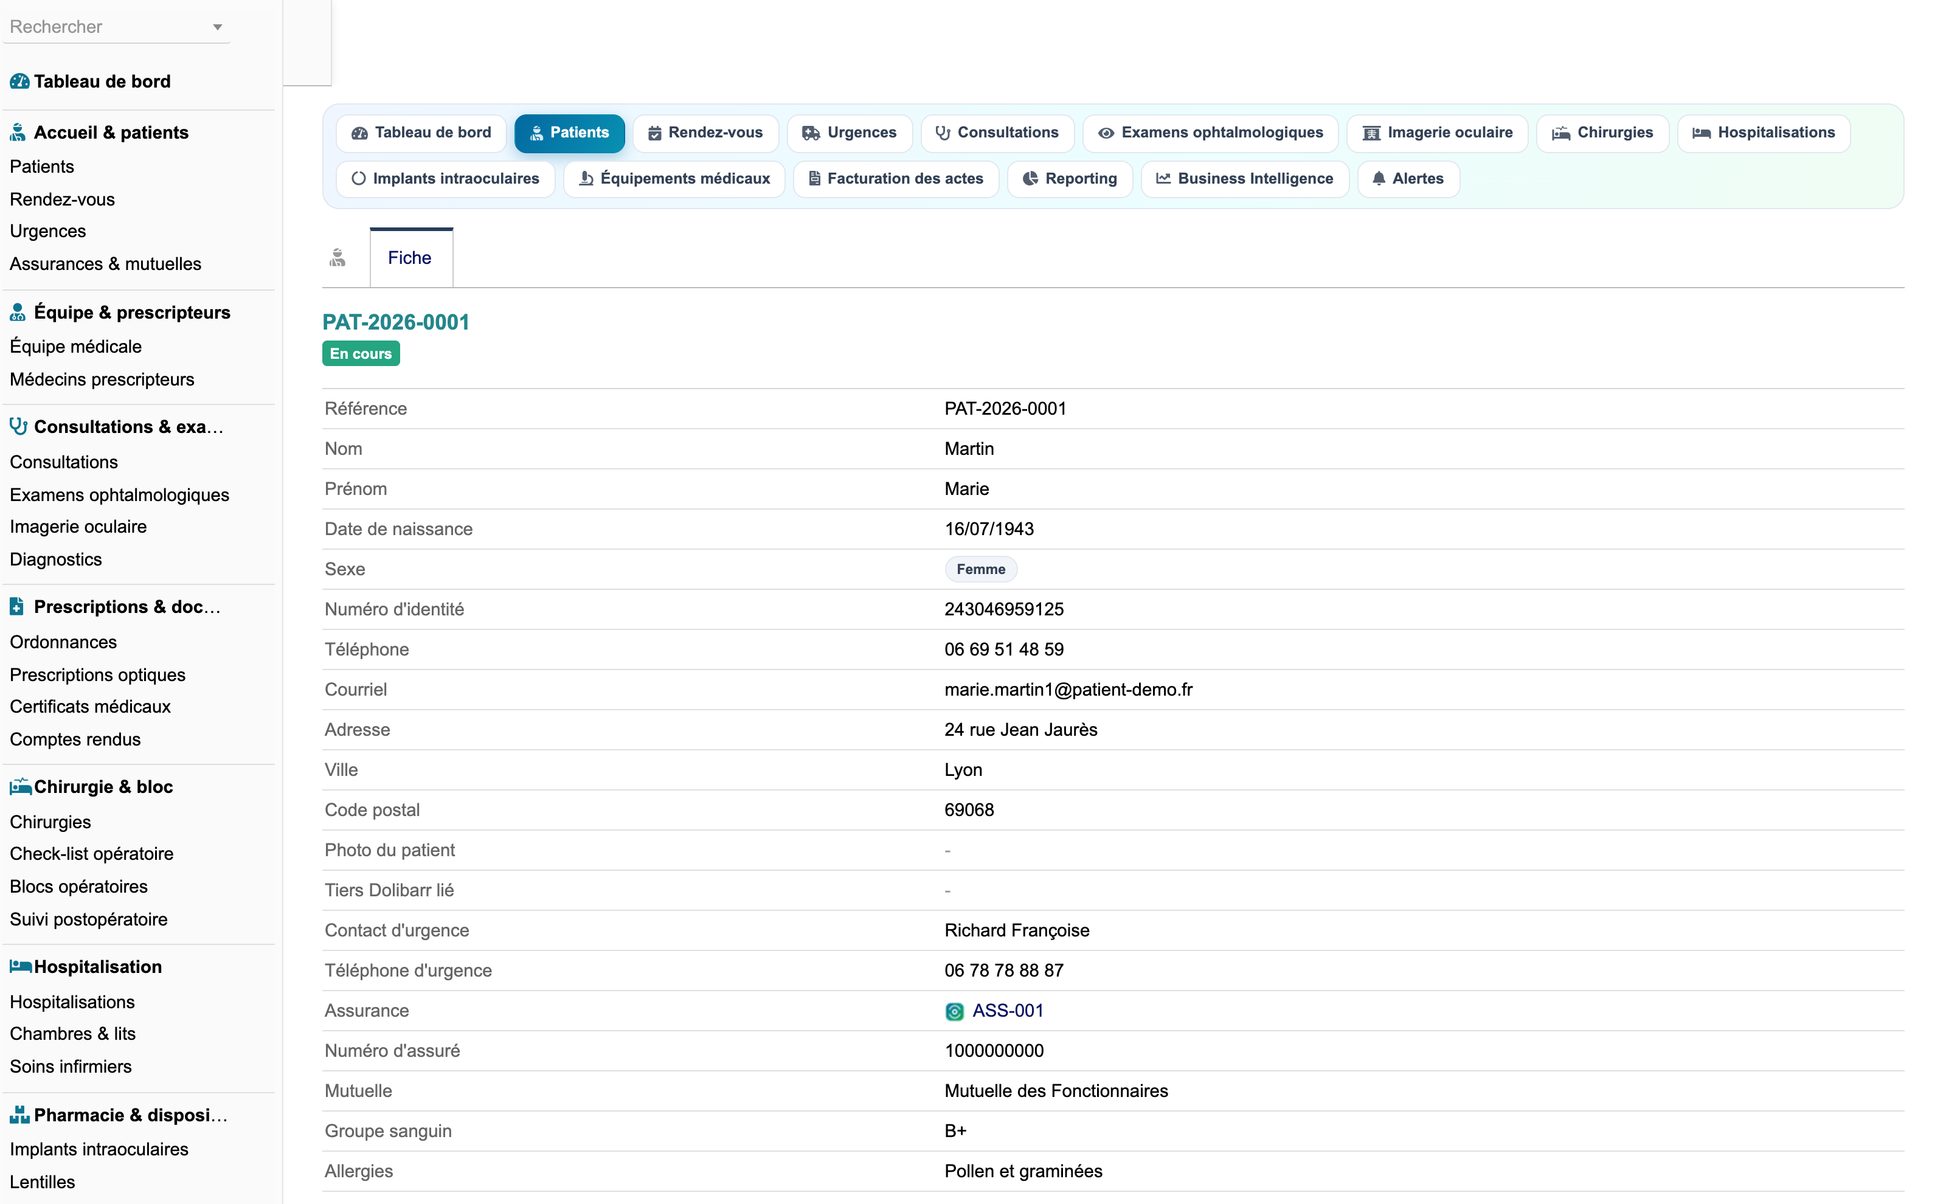Open Chambres & lits in the sidebar
This screenshot has height=1204, width=1946.
coord(73,1034)
